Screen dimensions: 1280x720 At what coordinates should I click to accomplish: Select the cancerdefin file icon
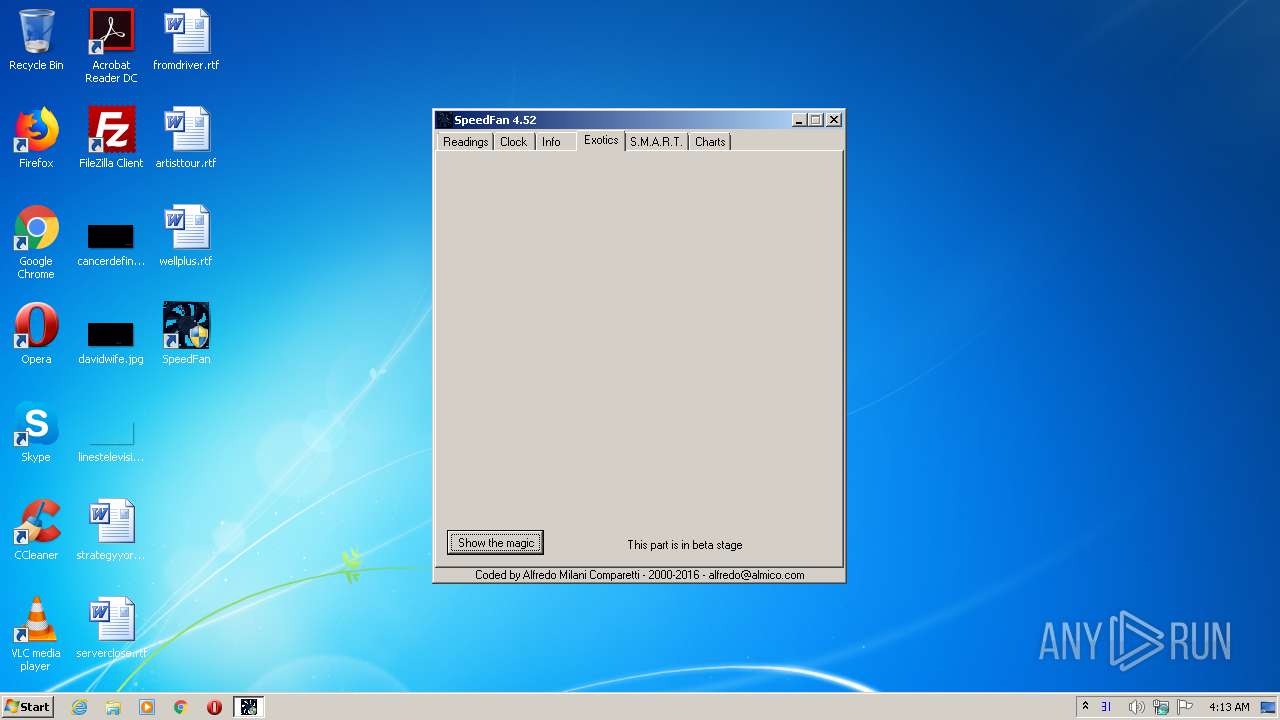111,243
